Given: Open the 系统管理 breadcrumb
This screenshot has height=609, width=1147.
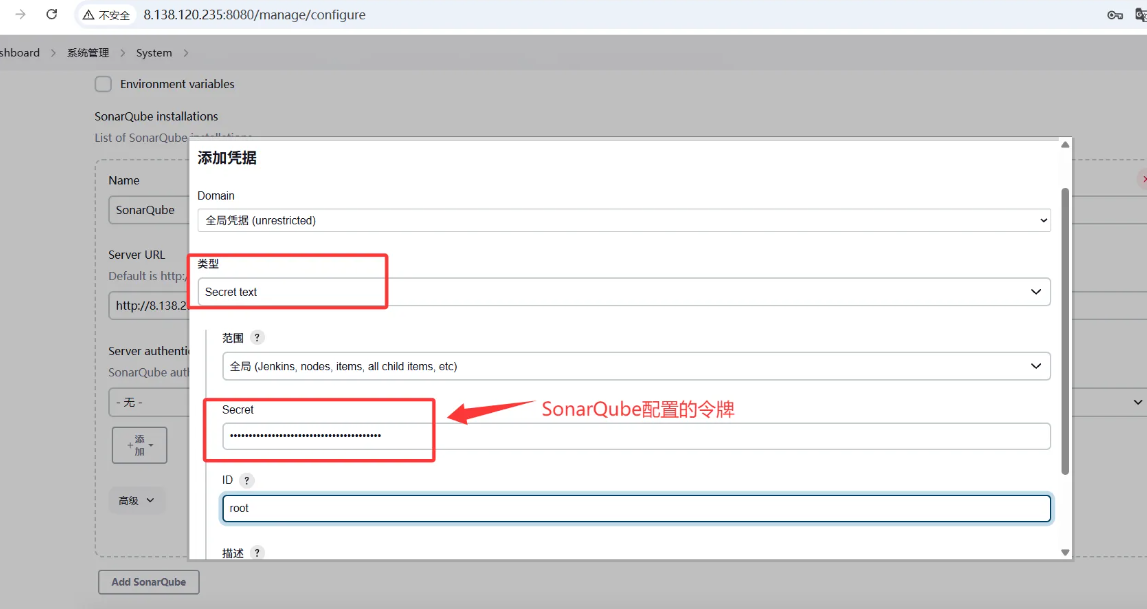Looking at the screenshot, I should coord(88,53).
